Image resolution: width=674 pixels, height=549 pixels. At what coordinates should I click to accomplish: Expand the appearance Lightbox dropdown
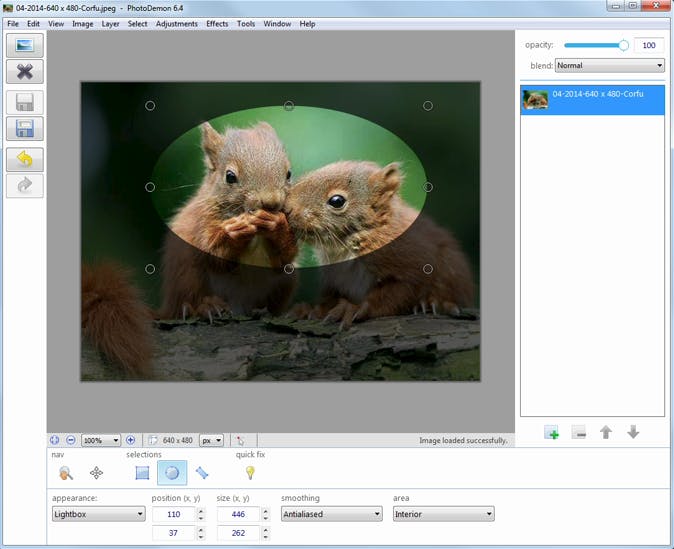(x=99, y=514)
